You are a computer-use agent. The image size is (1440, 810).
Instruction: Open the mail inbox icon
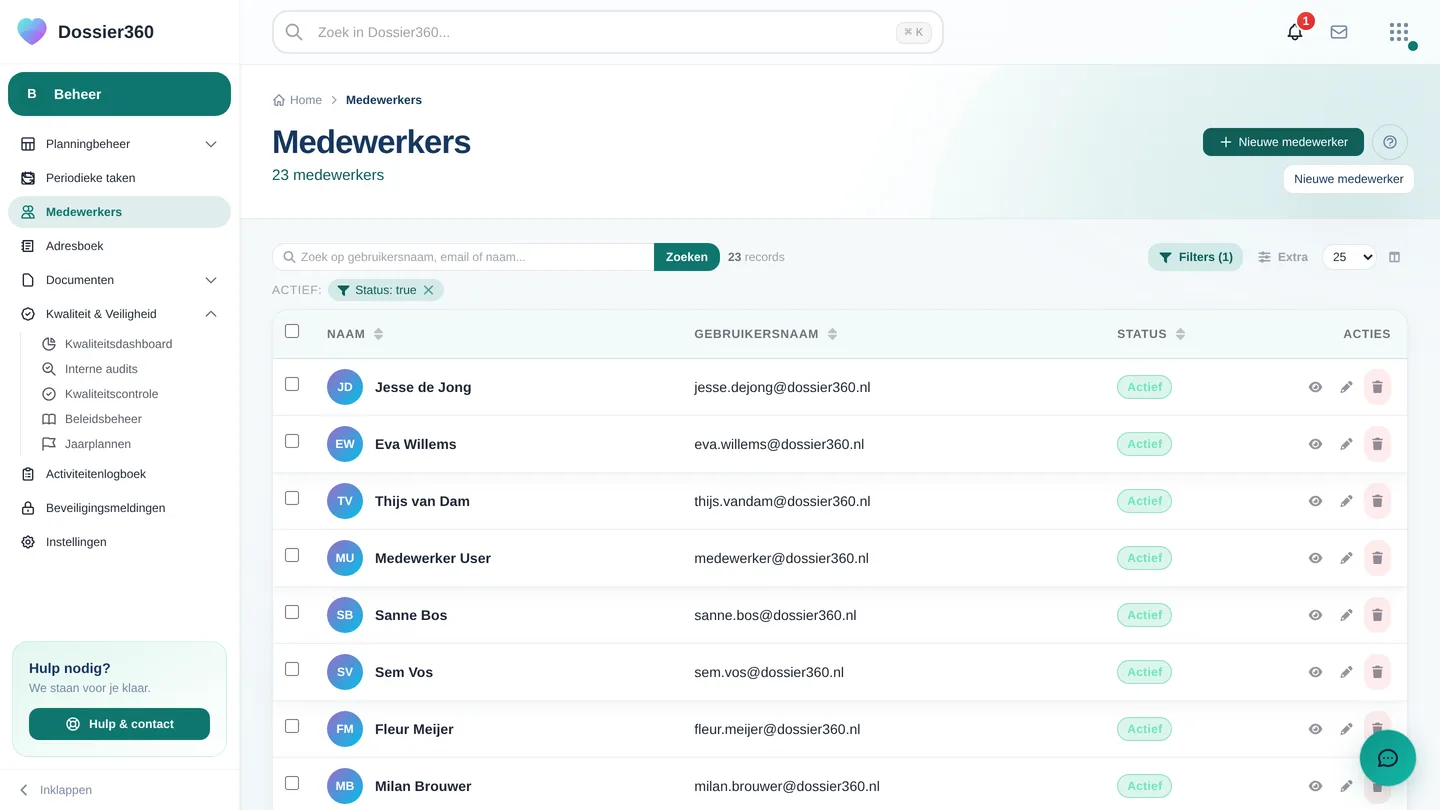[x=1339, y=32]
